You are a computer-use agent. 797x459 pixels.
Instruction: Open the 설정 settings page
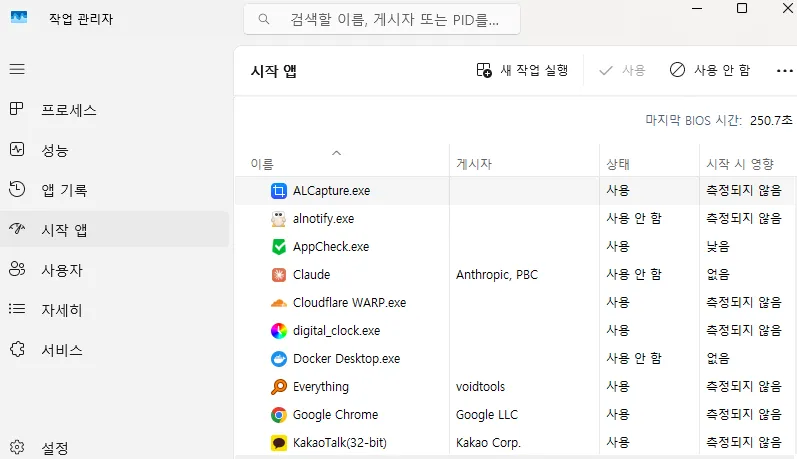tap(114, 447)
